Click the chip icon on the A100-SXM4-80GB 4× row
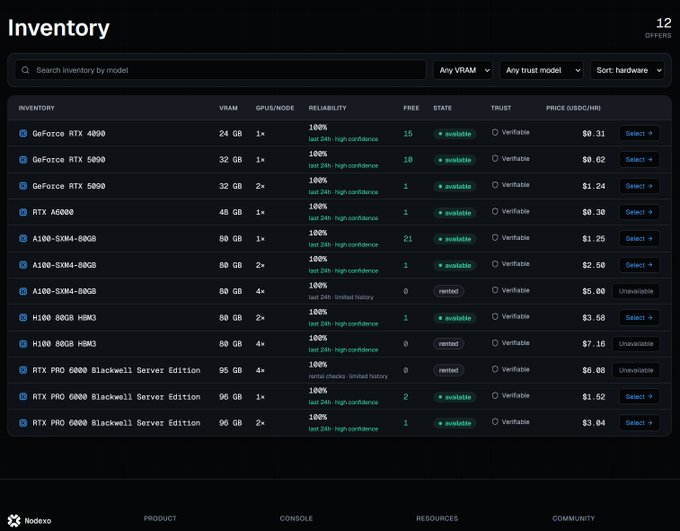The height and width of the screenshot is (531, 680). 23,291
